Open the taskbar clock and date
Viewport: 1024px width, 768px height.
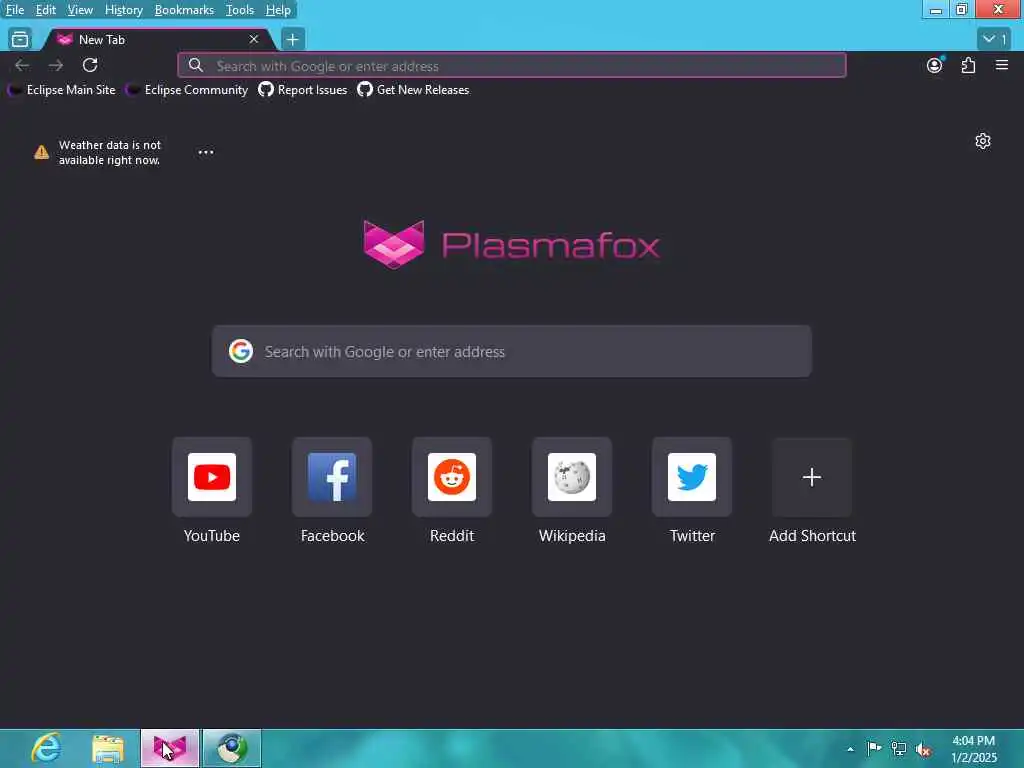[x=974, y=749]
